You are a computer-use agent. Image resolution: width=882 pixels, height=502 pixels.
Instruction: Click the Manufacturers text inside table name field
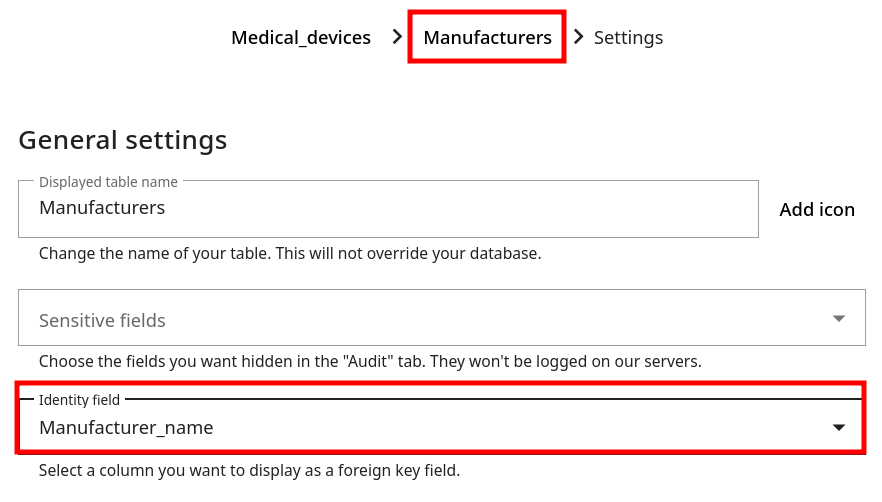tap(102, 208)
